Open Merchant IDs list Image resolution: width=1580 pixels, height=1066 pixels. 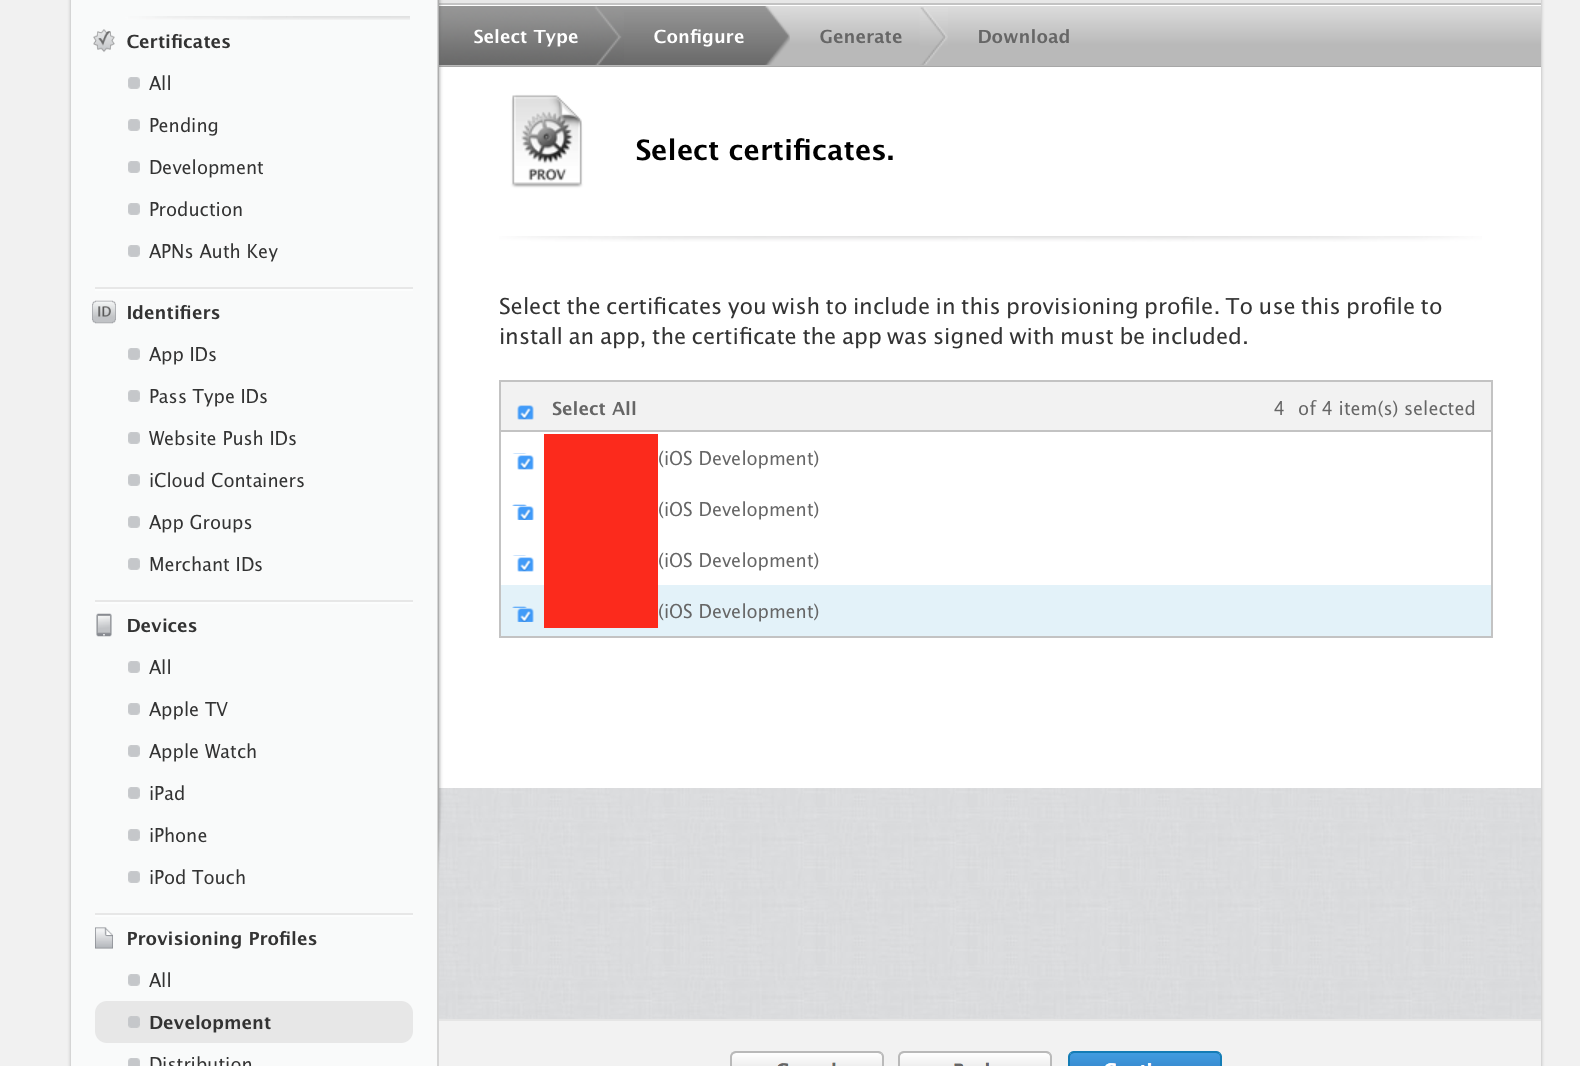(205, 564)
